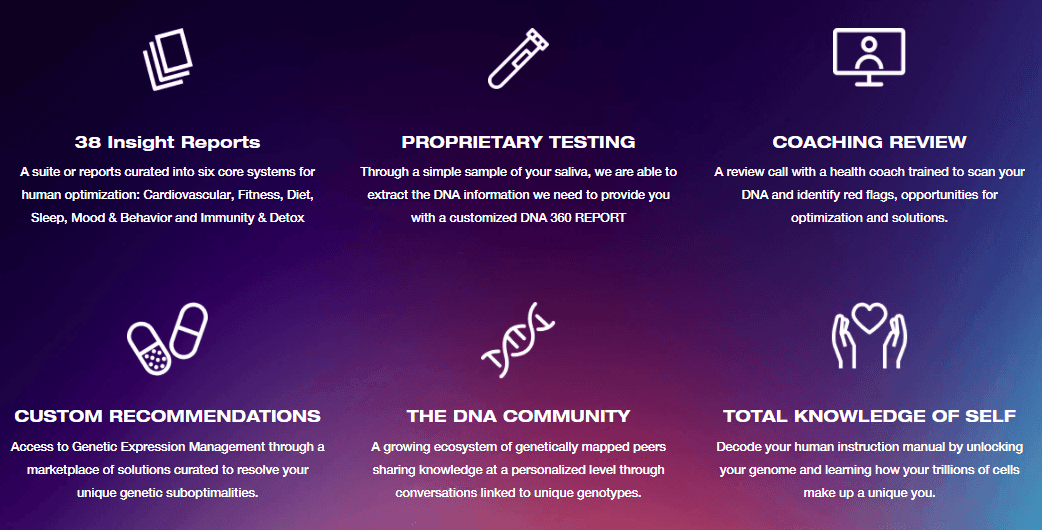Click the monitor with person coaching icon

click(869, 57)
